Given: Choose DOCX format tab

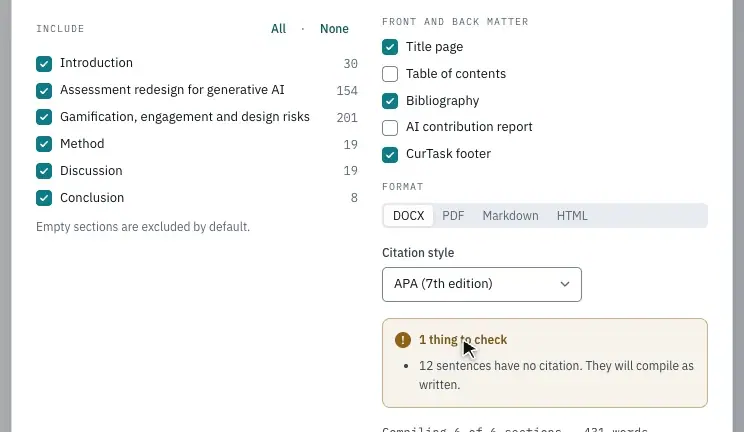Looking at the screenshot, I should (x=409, y=216).
